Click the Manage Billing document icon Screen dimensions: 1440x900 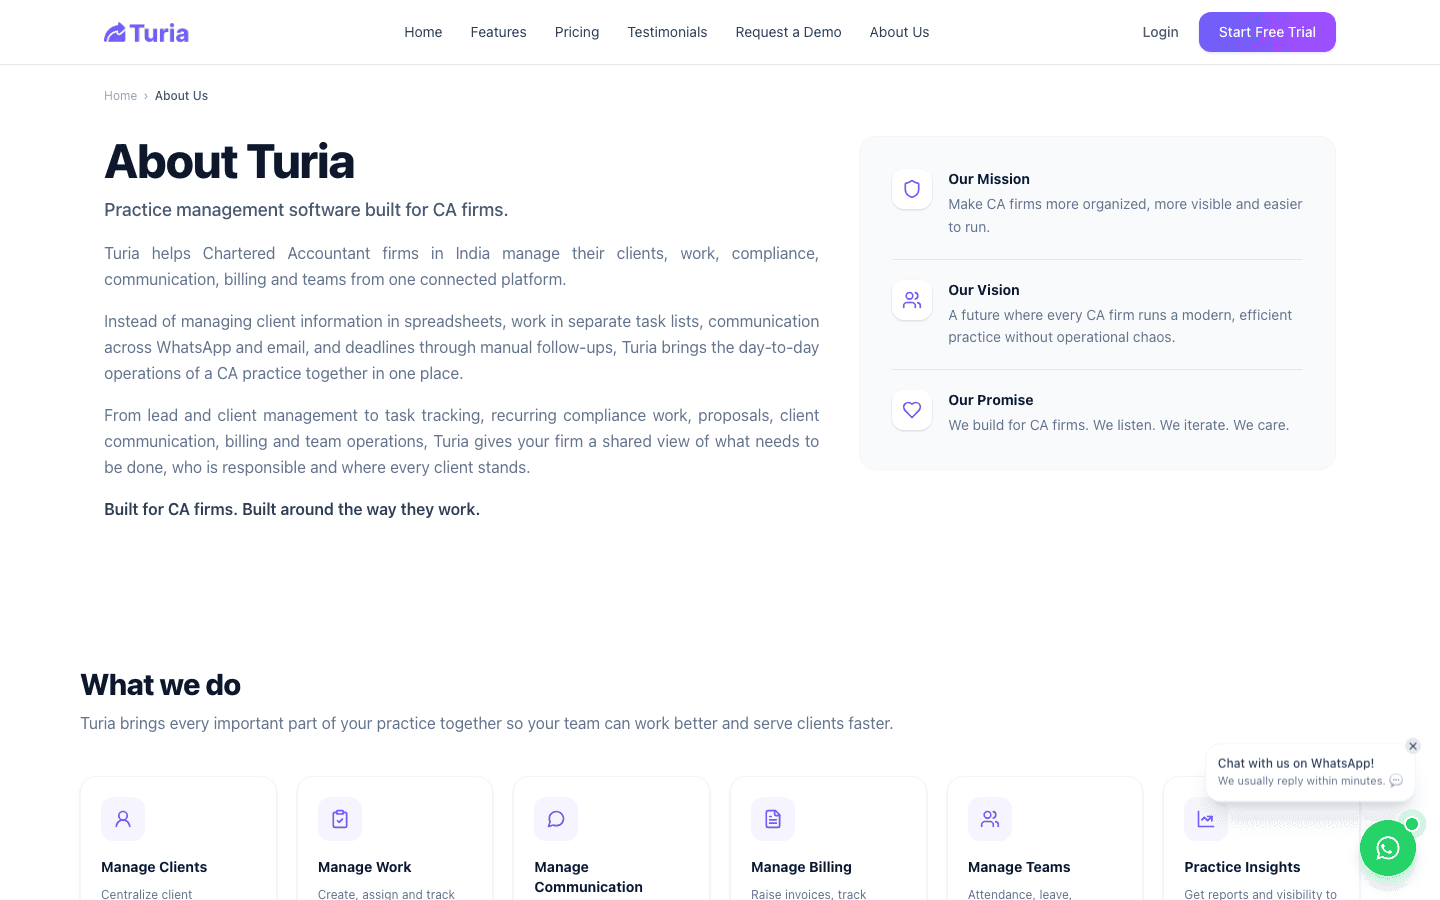[x=773, y=819]
